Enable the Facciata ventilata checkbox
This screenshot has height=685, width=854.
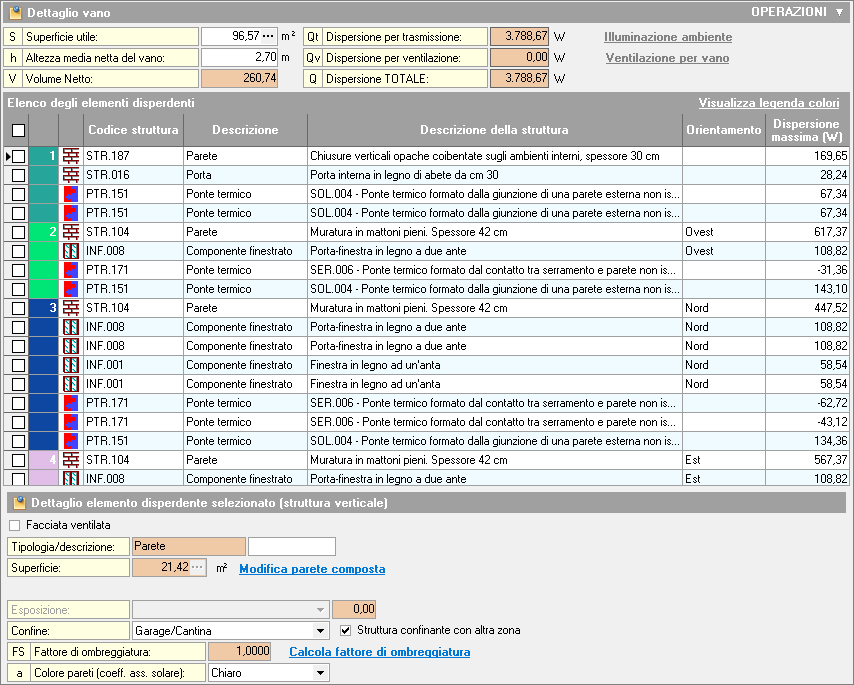click(x=14, y=525)
